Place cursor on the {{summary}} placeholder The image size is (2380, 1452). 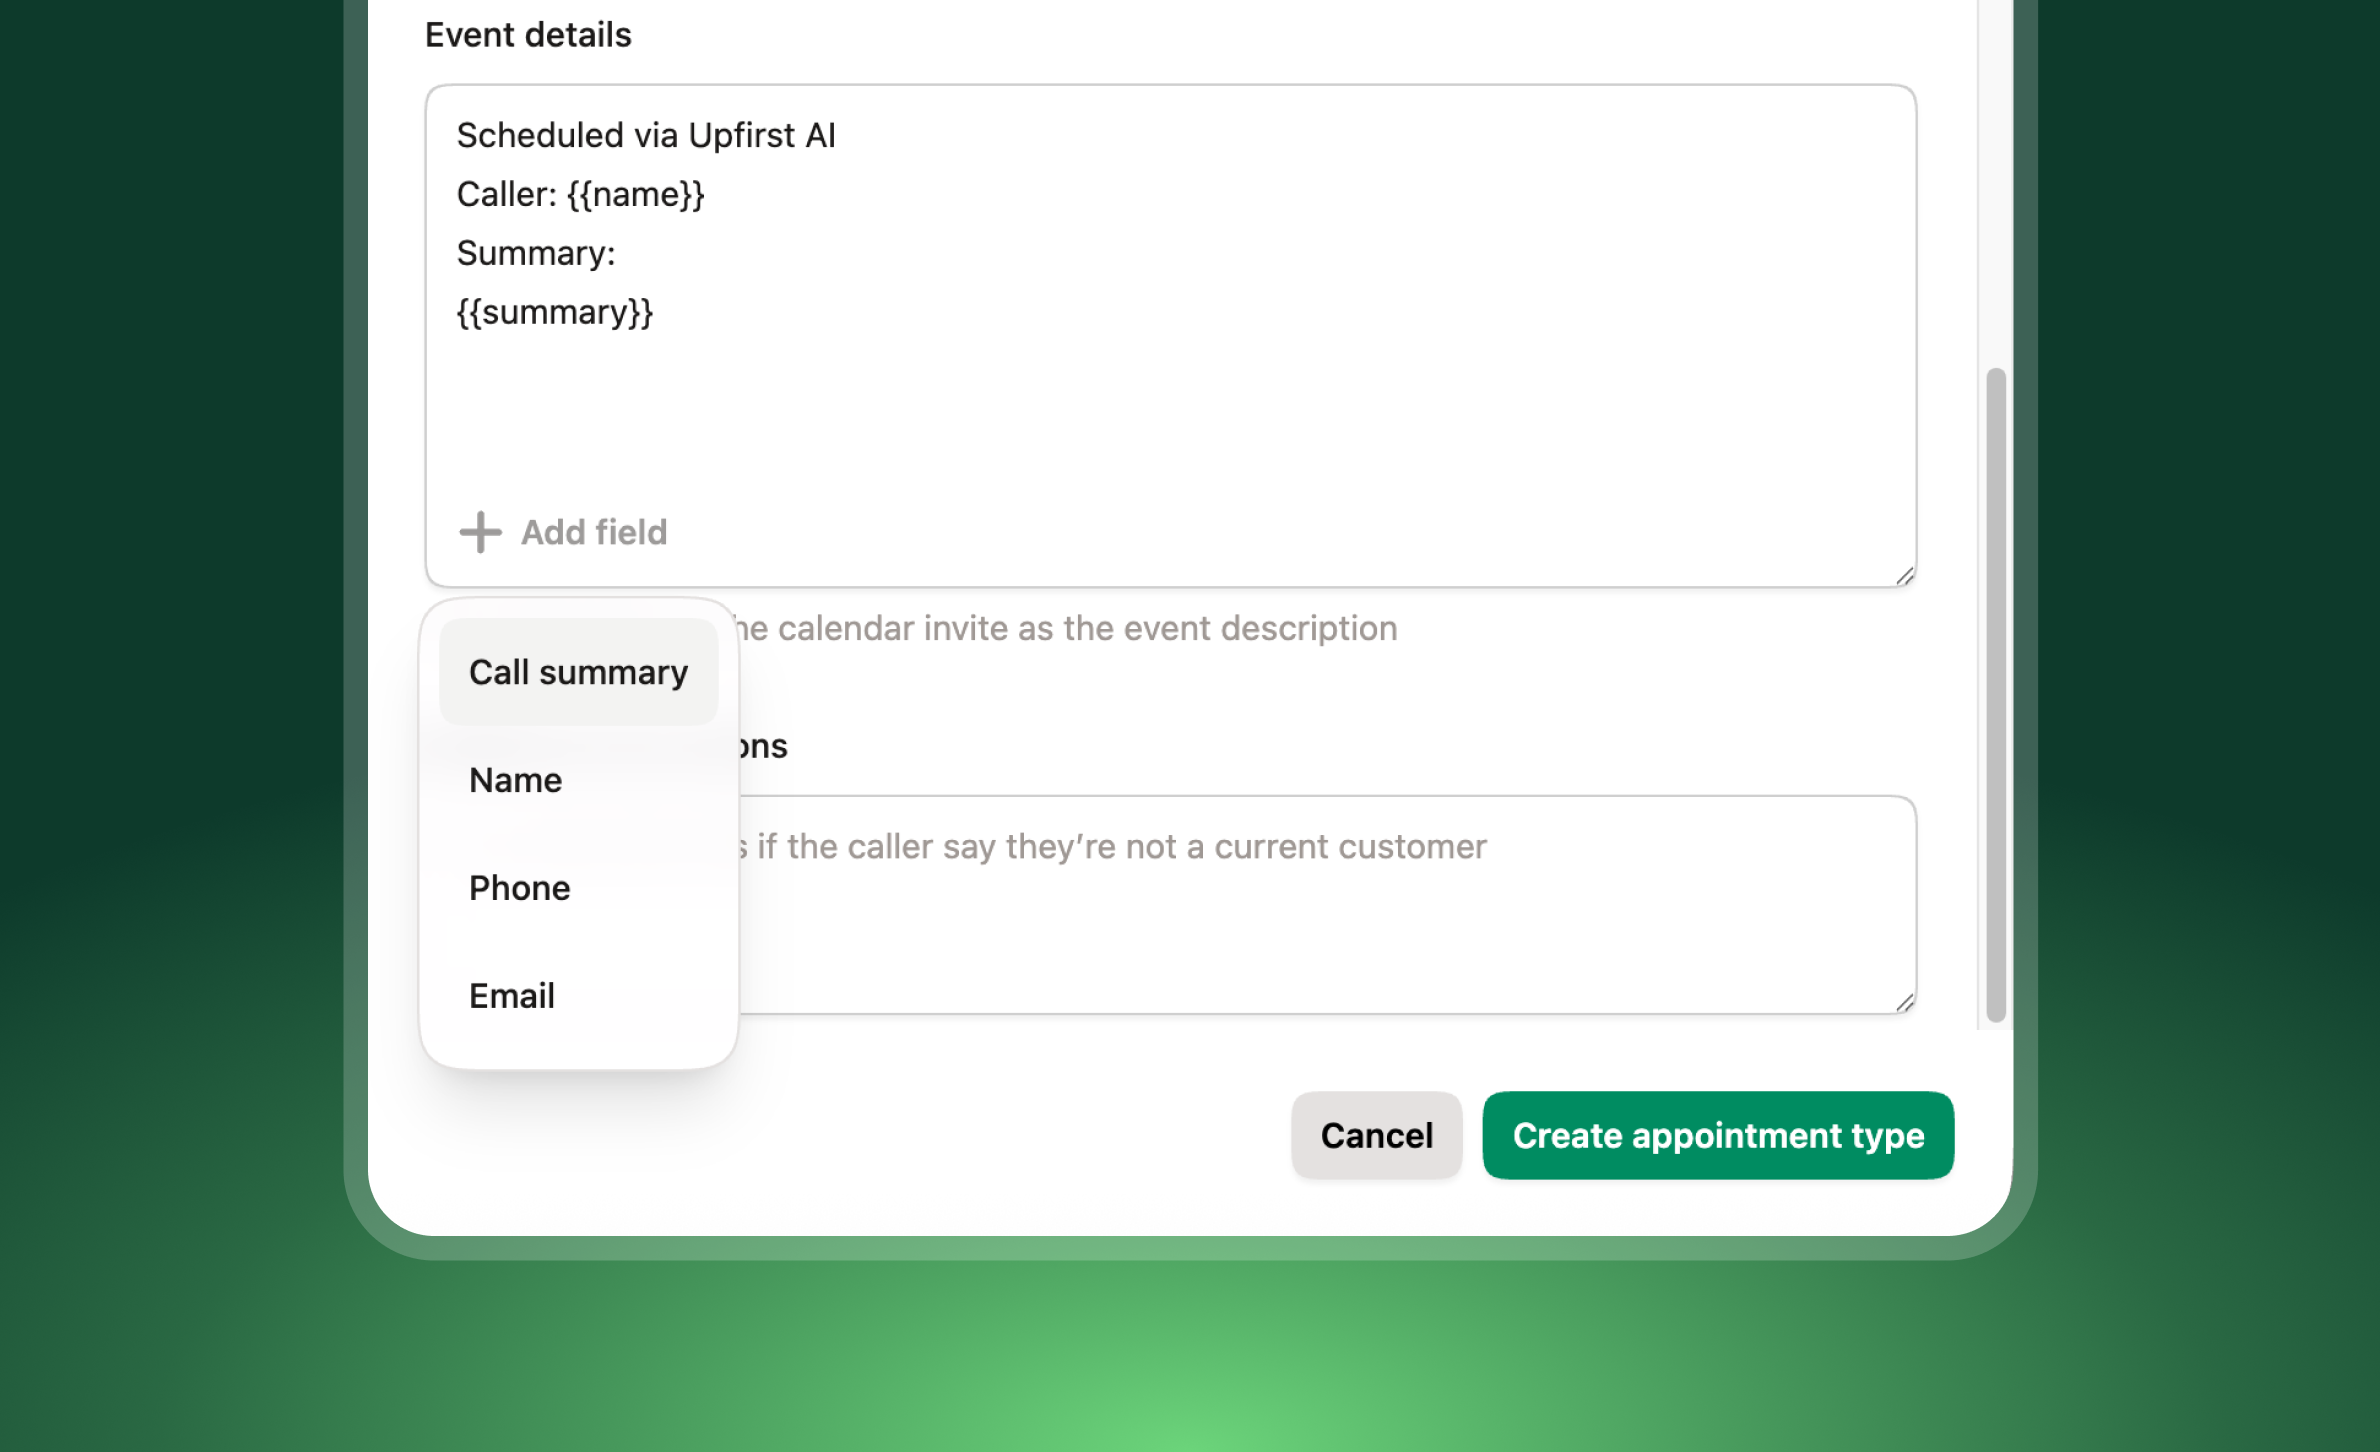[555, 312]
